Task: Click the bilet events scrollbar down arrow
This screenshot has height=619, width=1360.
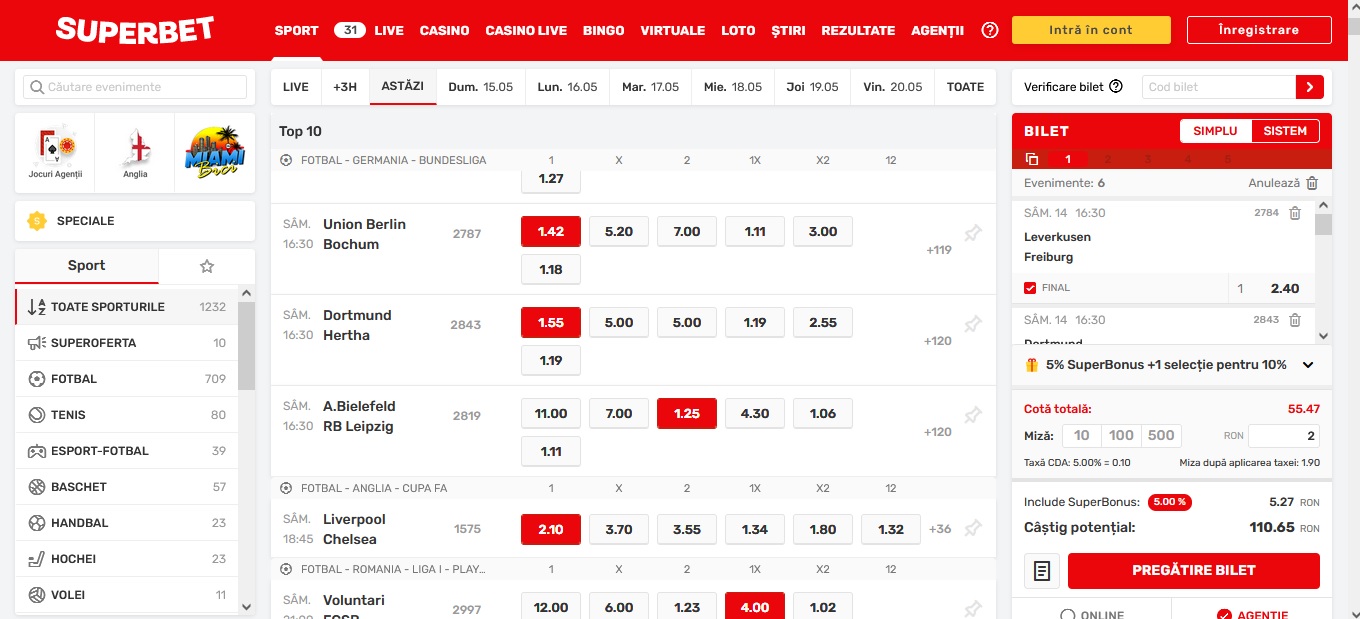Action: (x=1323, y=336)
